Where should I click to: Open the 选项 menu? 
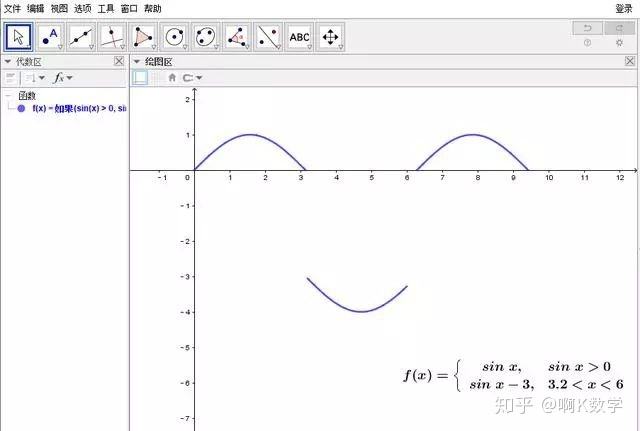pyautogui.click(x=82, y=9)
